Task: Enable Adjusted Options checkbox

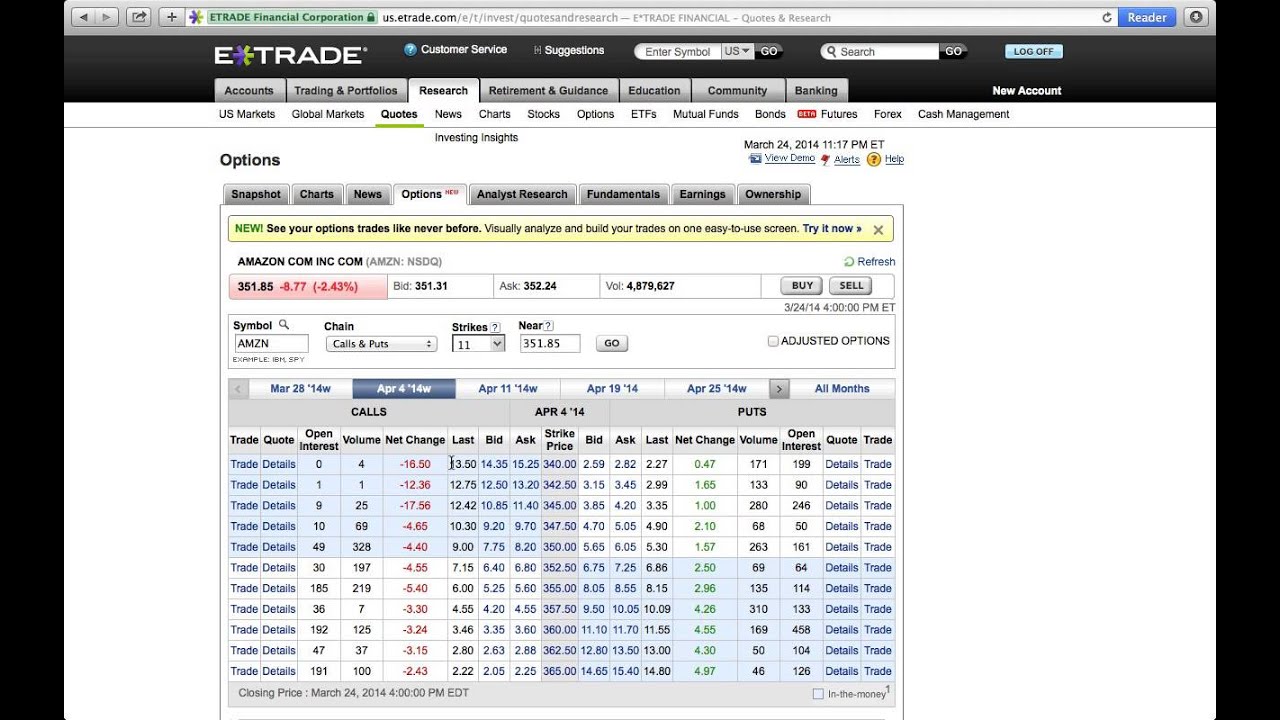Action: [773, 341]
